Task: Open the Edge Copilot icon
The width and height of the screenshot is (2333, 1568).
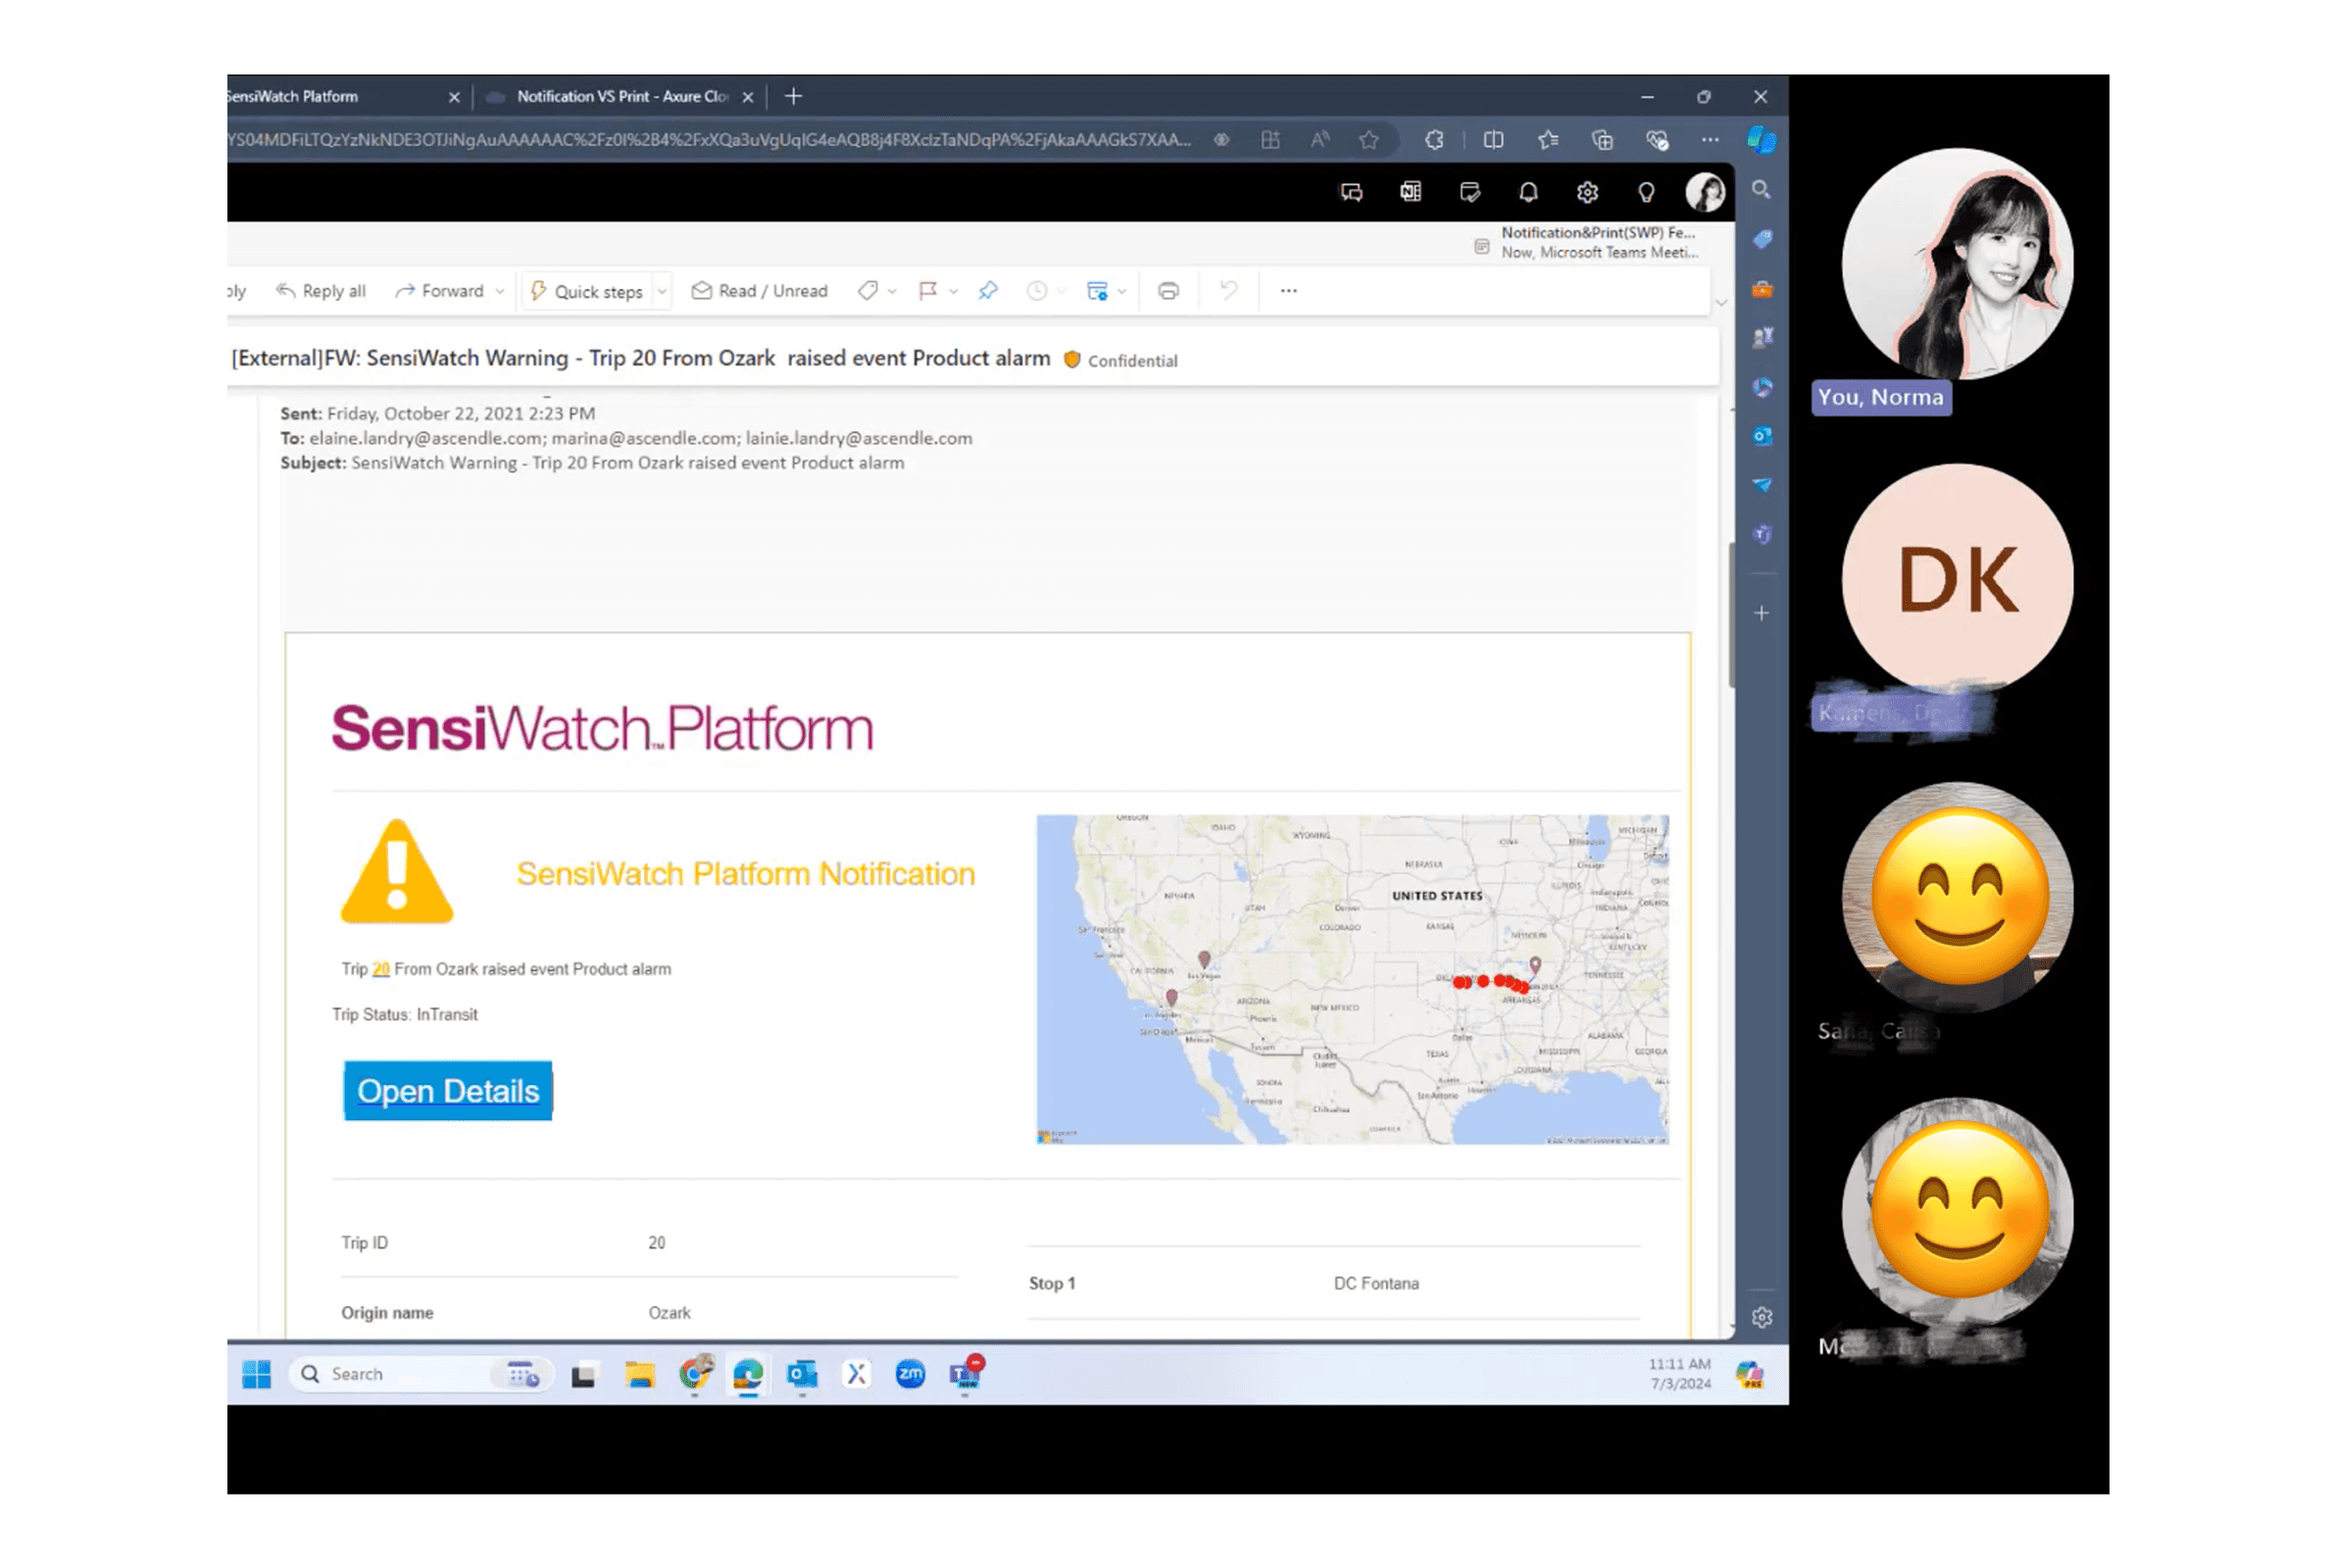Action: pos(1761,140)
